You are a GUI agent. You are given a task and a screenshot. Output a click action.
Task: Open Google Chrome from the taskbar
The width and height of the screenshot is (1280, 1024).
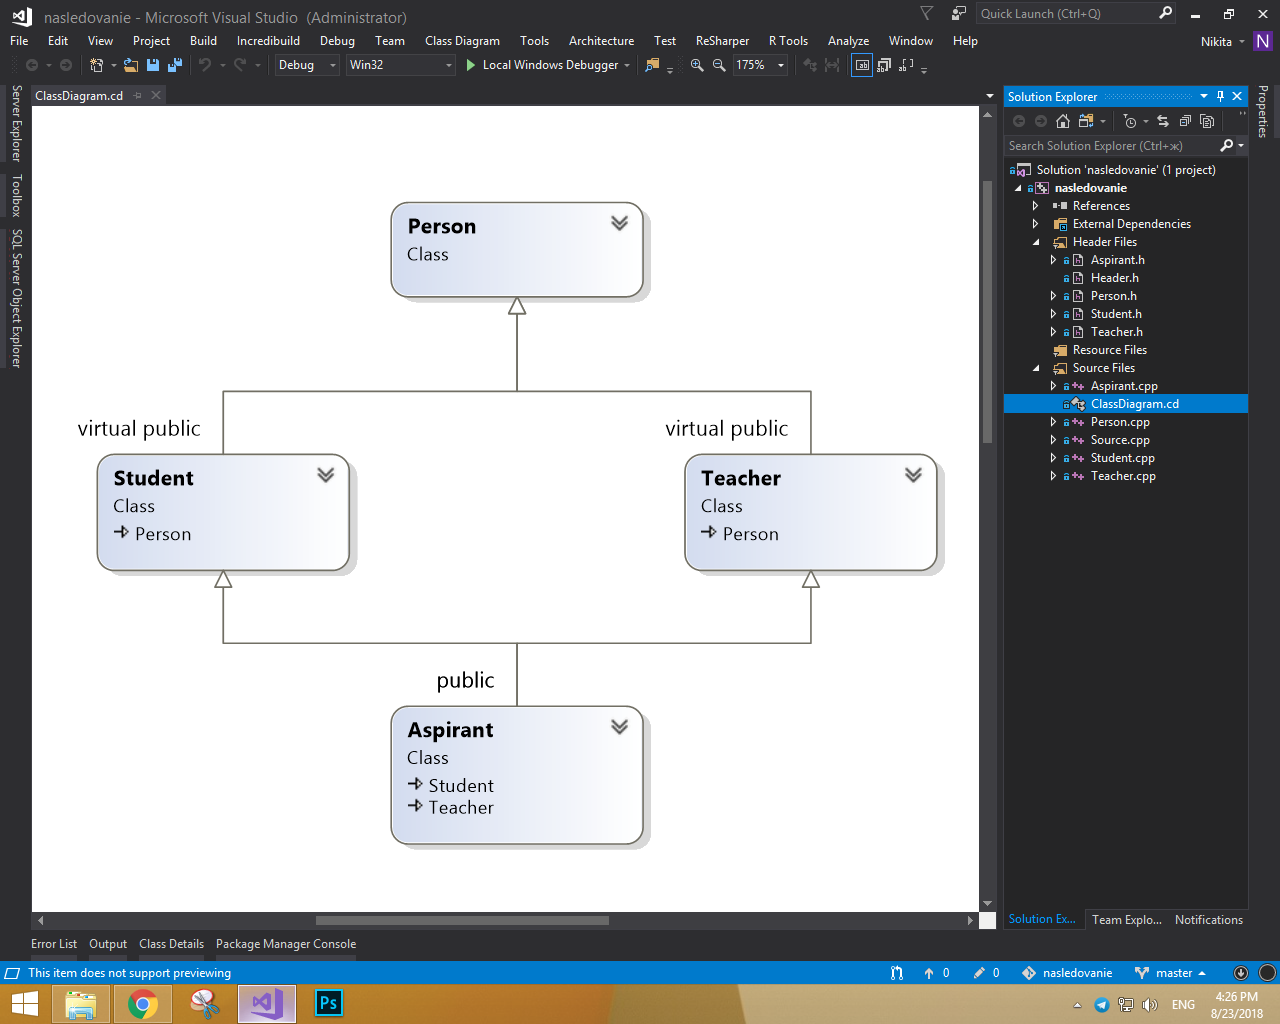point(143,1004)
